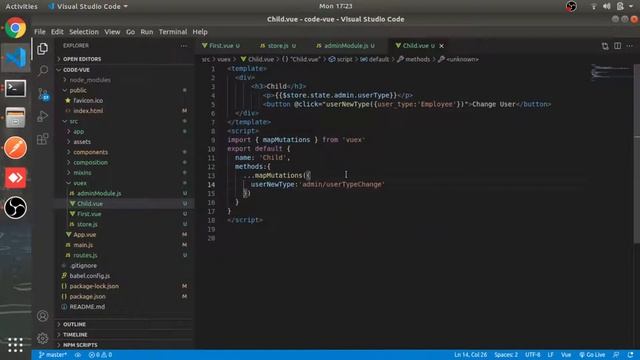Open the Search view in the activity bar
The width and height of the screenshot is (640, 360).
[x=42, y=71]
